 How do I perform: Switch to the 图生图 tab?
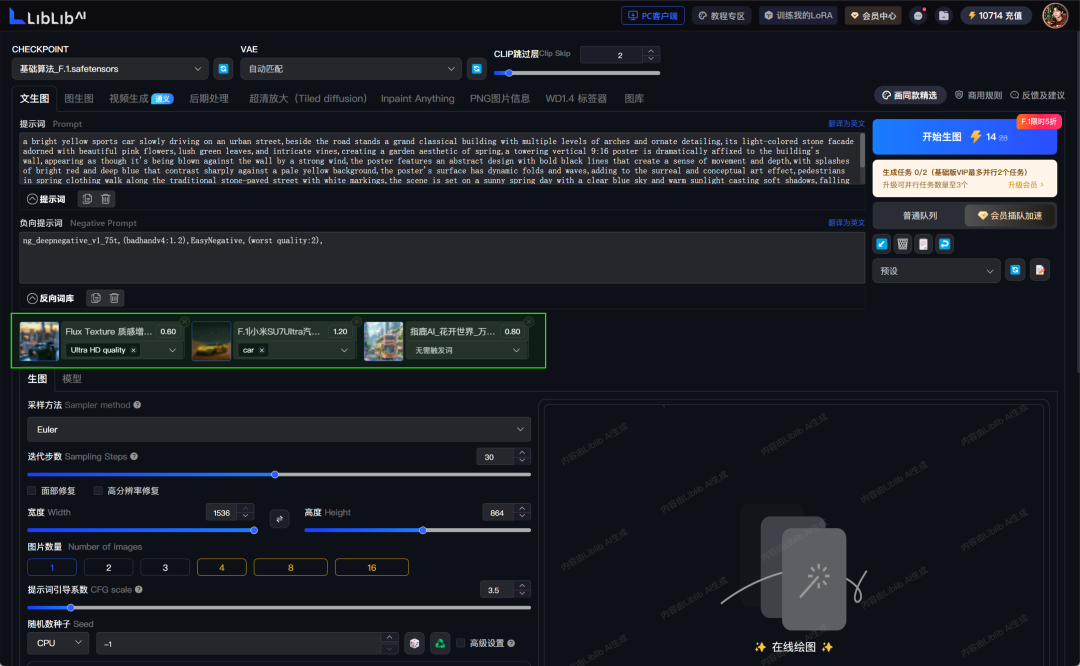tap(78, 98)
